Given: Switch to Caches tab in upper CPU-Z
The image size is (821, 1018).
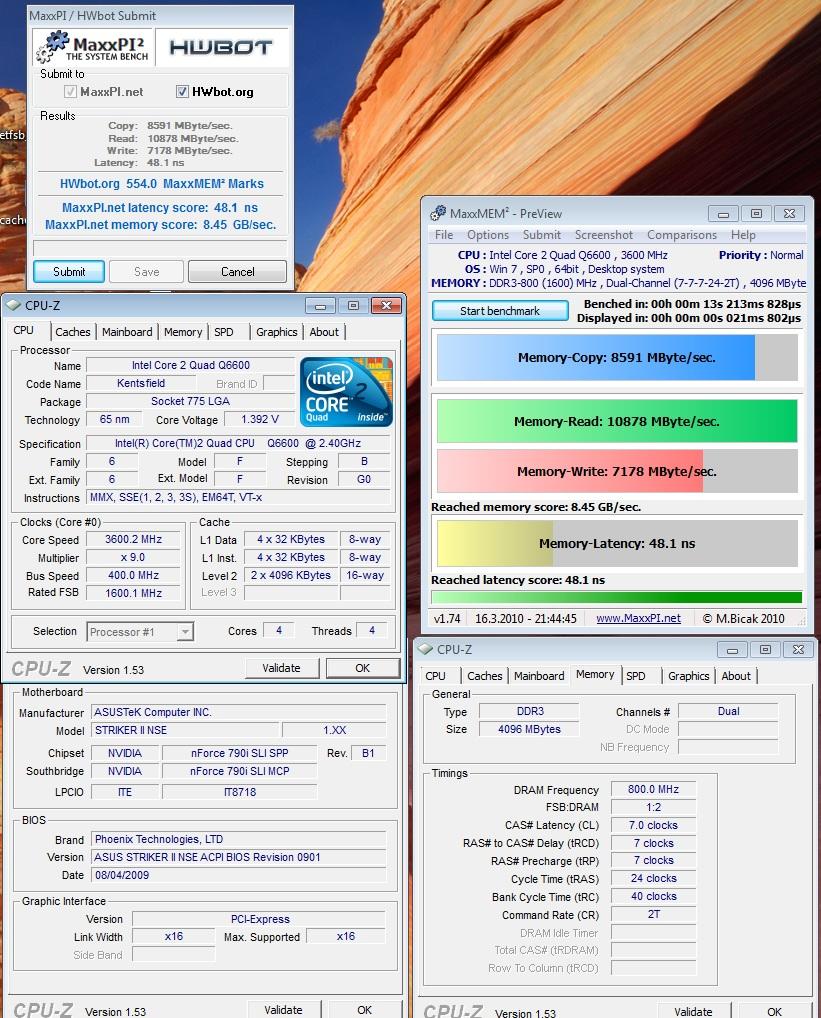Looking at the screenshot, I should tap(73, 332).
